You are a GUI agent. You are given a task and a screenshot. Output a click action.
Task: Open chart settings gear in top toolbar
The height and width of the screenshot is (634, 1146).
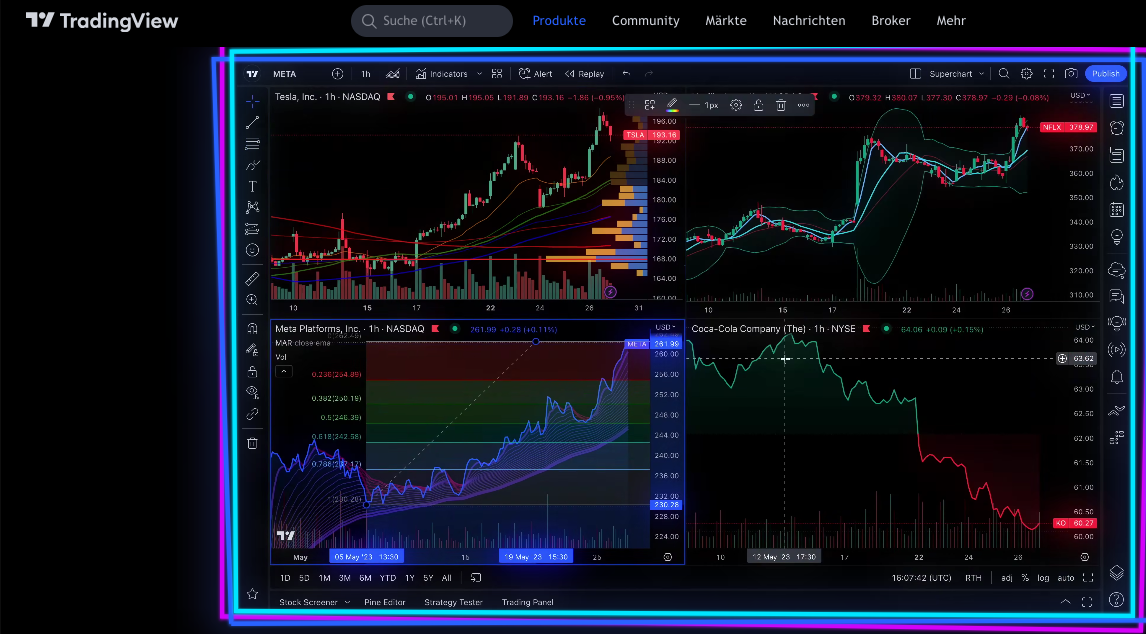(x=1026, y=74)
